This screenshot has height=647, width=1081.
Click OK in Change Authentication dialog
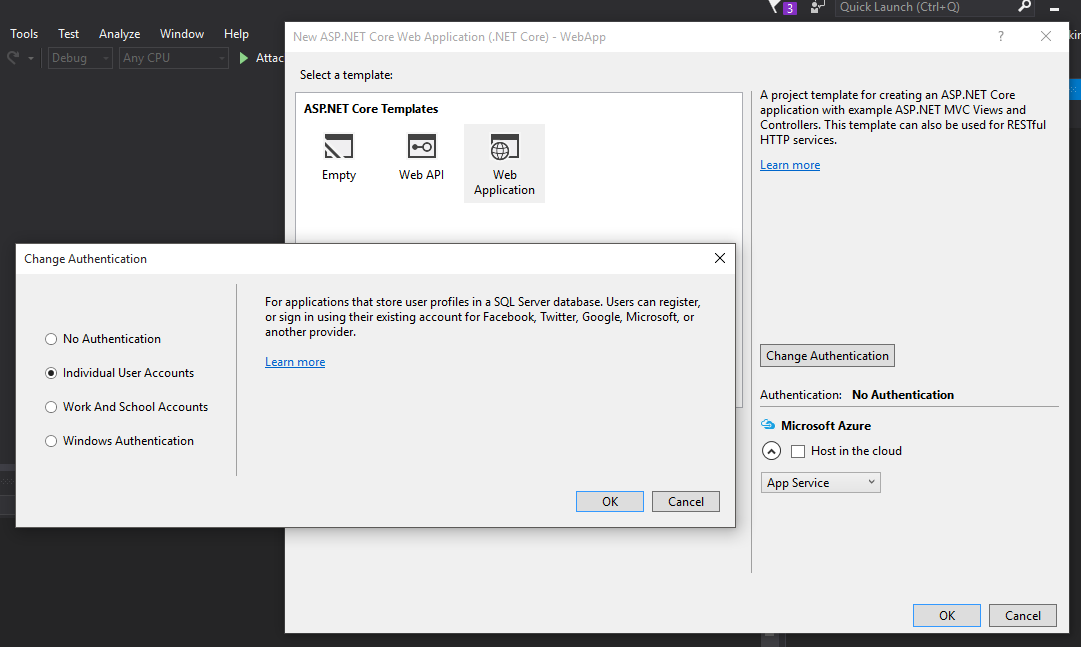(x=610, y=501)
